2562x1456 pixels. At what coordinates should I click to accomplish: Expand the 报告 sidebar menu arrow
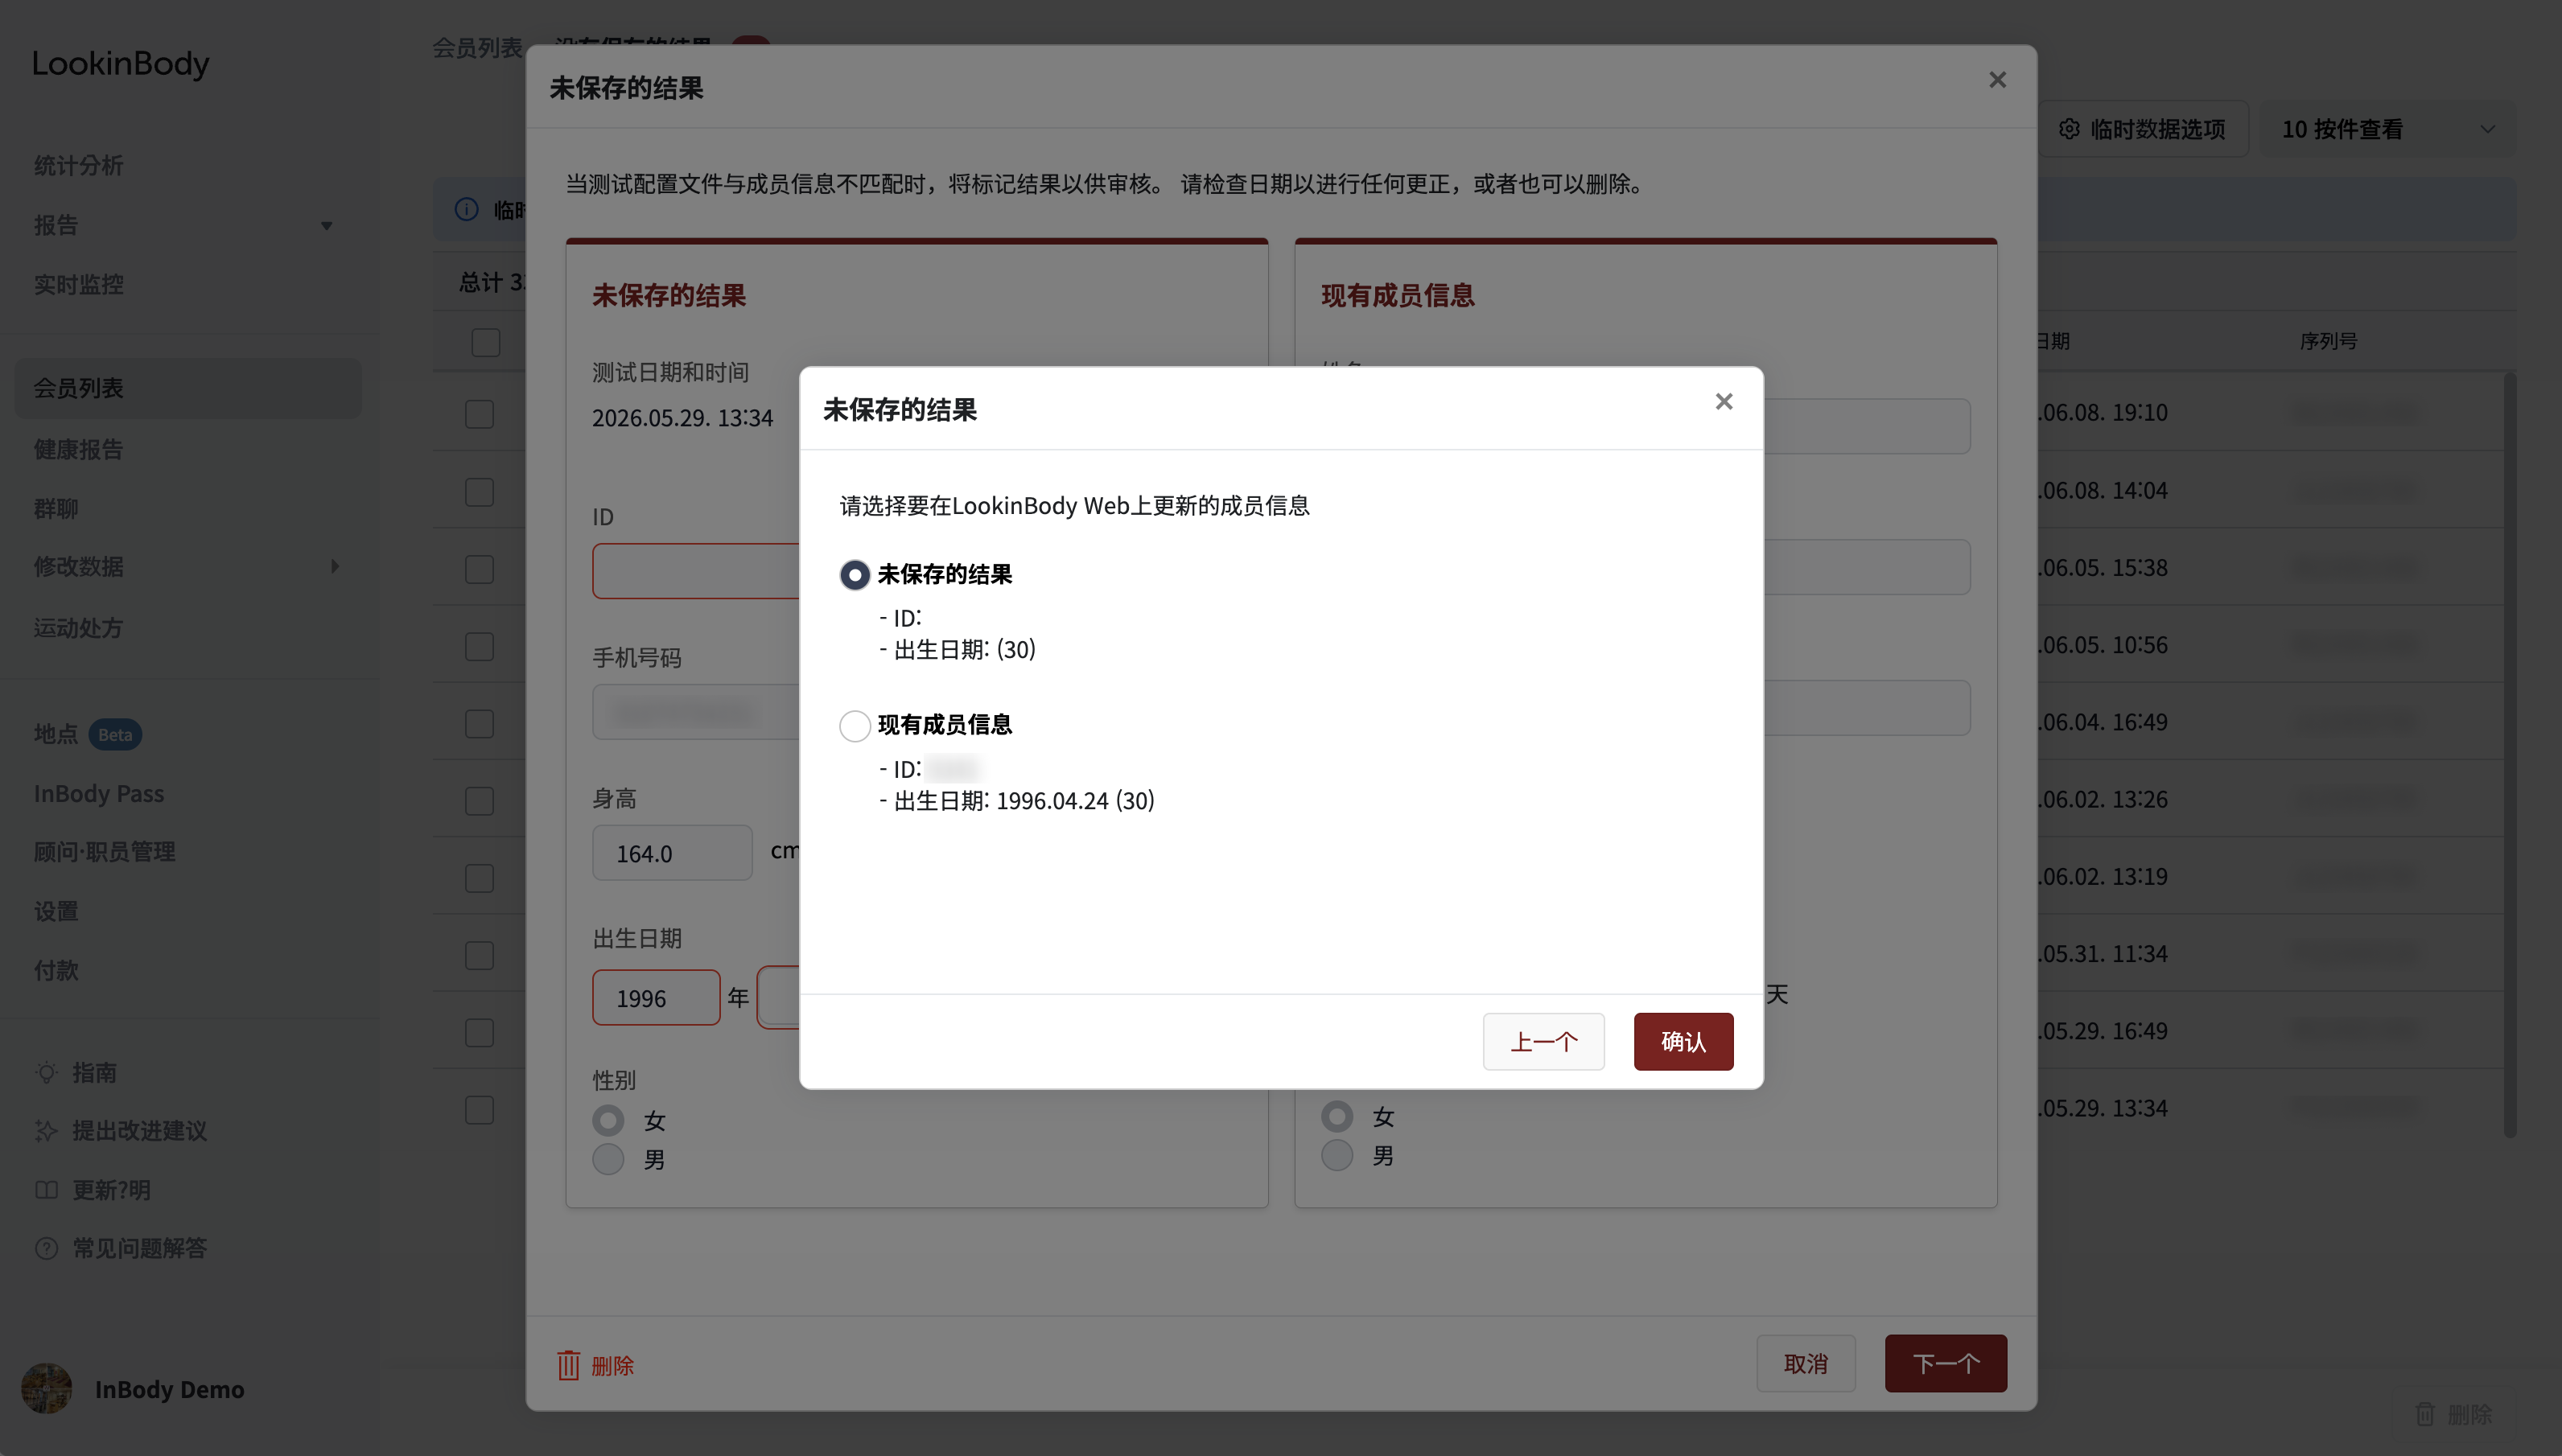pos(326,226)
